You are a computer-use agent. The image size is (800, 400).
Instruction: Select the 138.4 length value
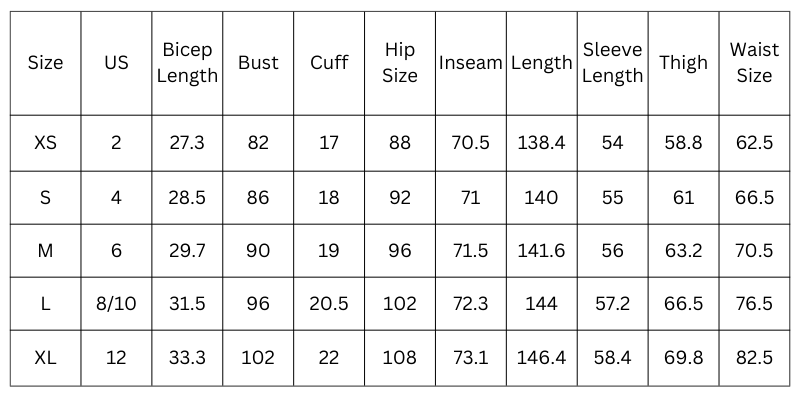[541, 143]
